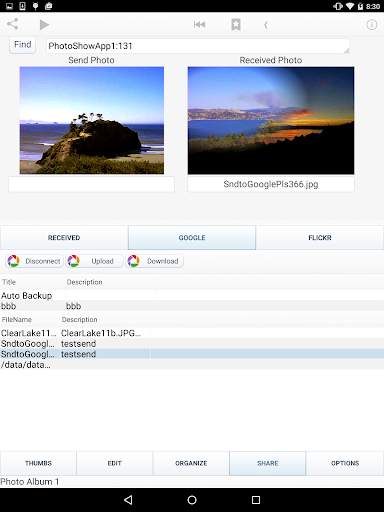
Task: Tap the battery status icon
Action: click(360, 6)
